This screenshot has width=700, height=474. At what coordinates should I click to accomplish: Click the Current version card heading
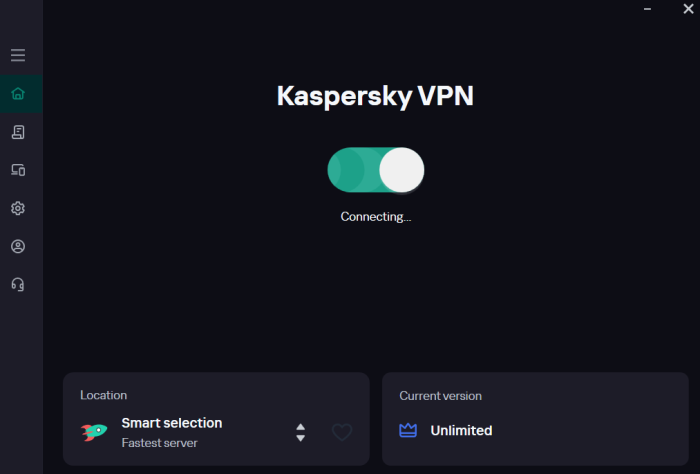click(440, 396)
